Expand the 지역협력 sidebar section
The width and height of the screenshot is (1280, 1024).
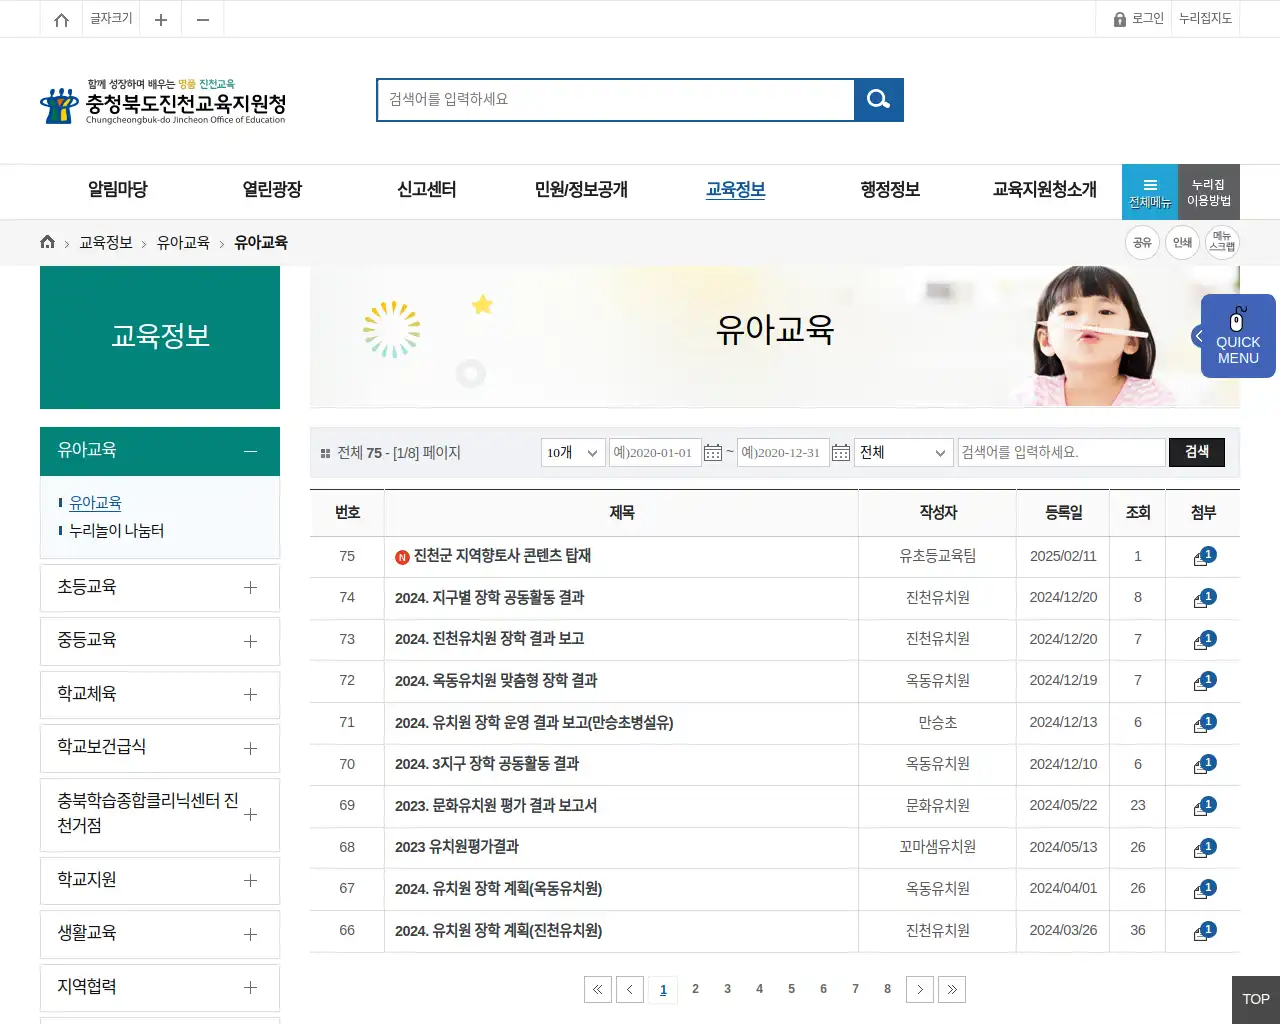click(x=250, y=987)
